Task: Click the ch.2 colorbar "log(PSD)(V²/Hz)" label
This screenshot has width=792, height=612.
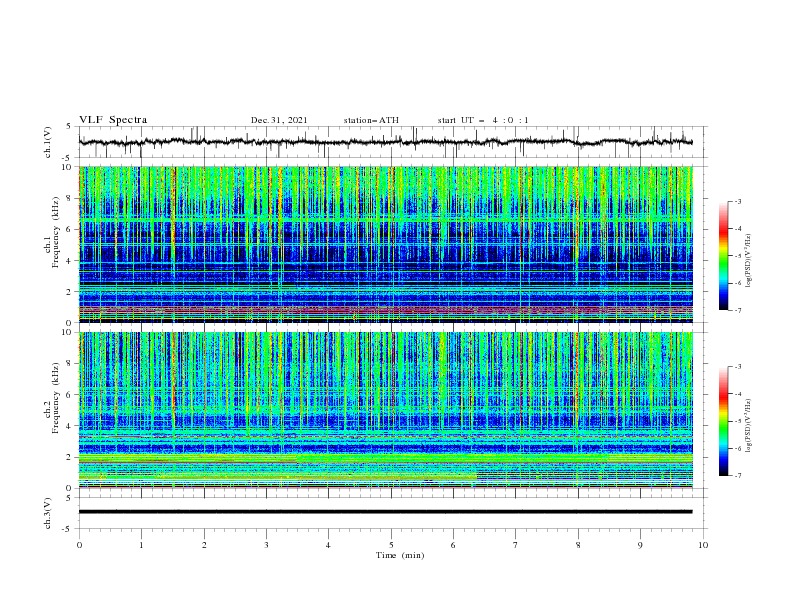Action: pos(749,426)
